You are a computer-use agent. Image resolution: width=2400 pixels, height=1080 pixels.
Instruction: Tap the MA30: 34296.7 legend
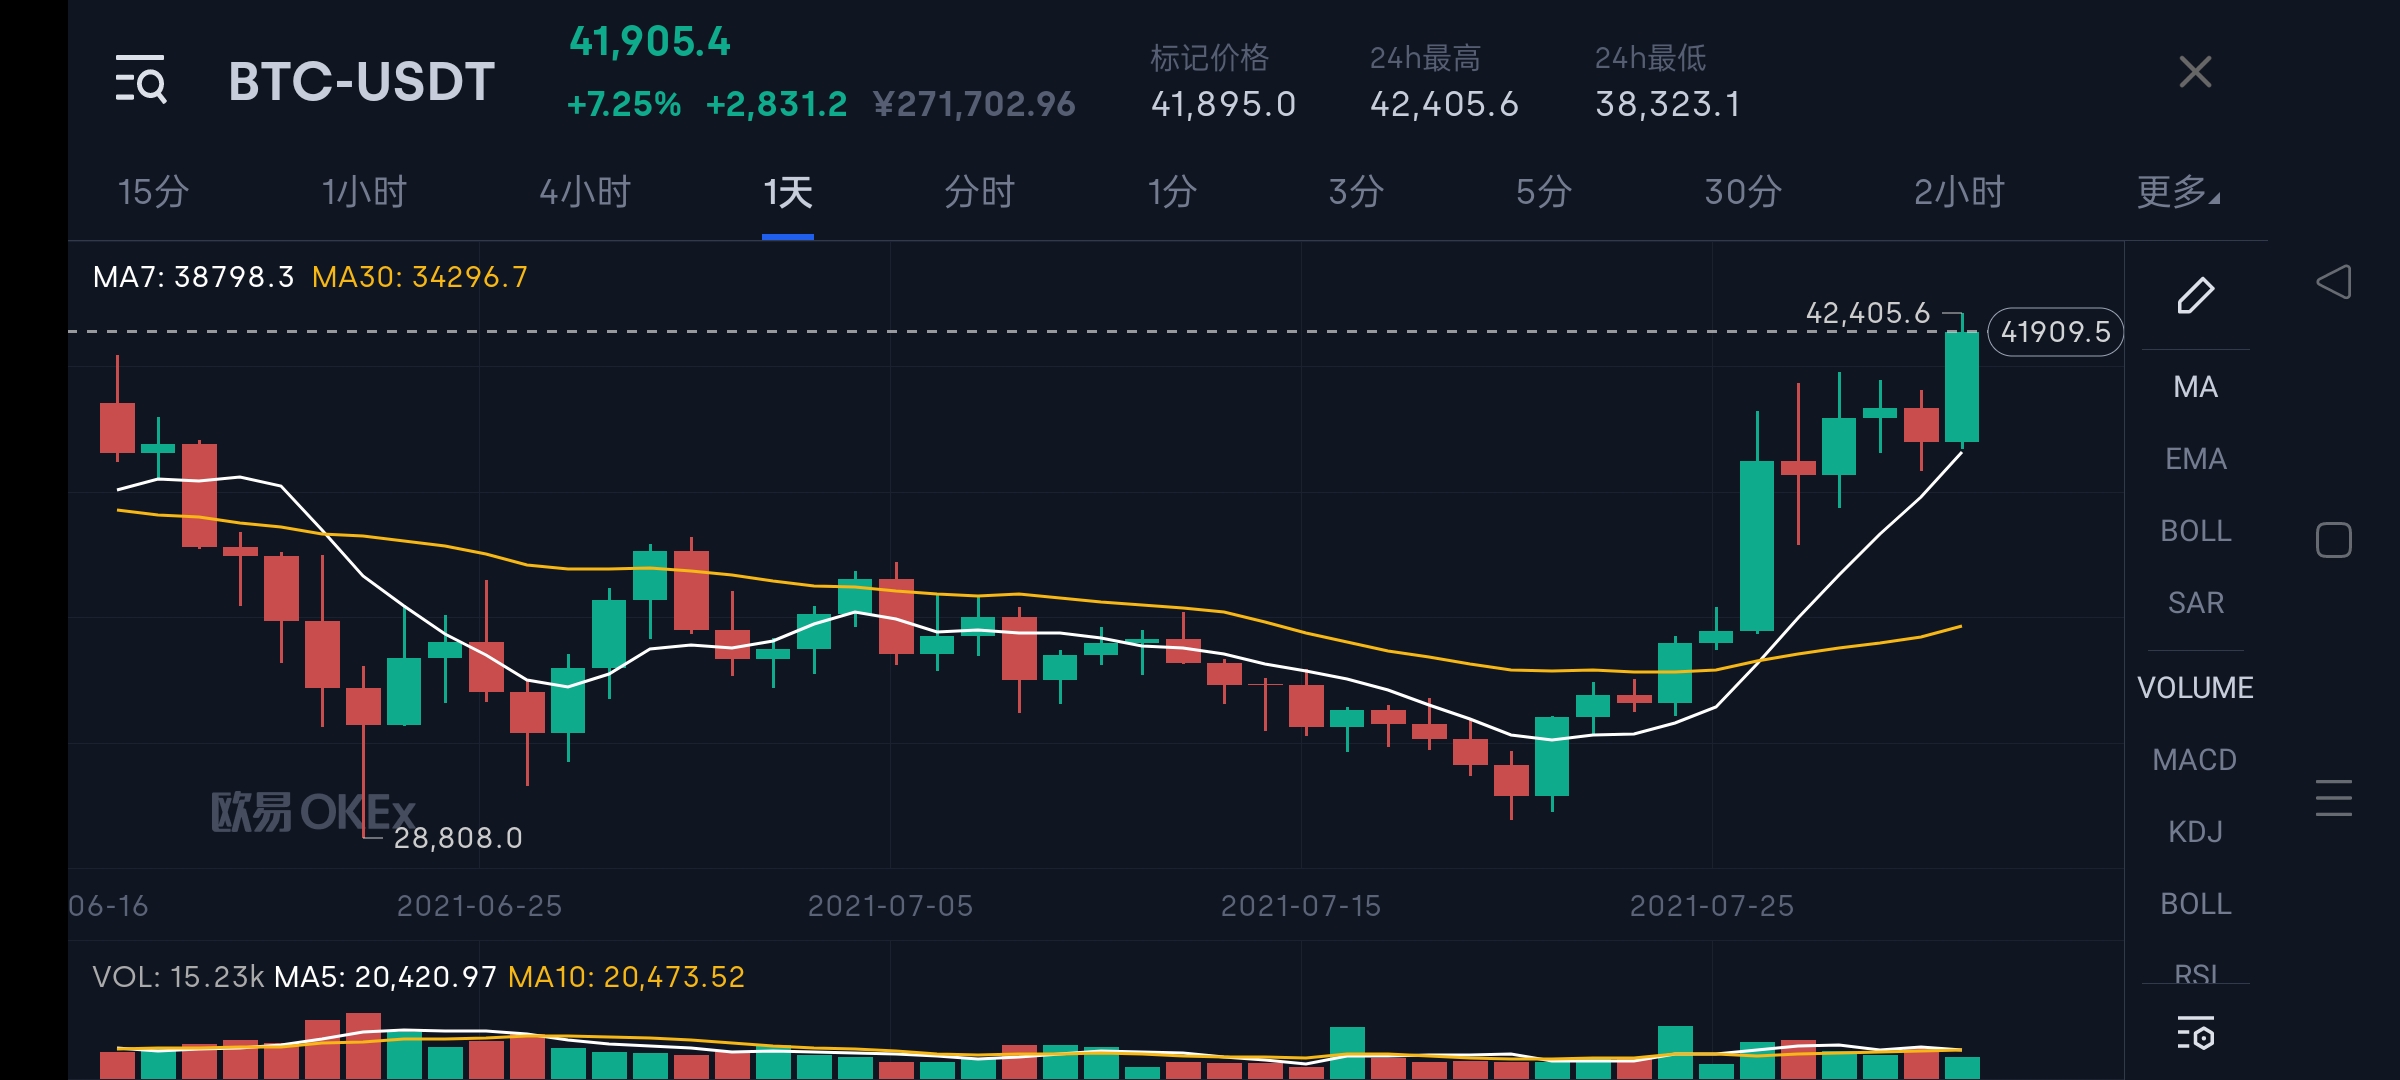point(420,277)
